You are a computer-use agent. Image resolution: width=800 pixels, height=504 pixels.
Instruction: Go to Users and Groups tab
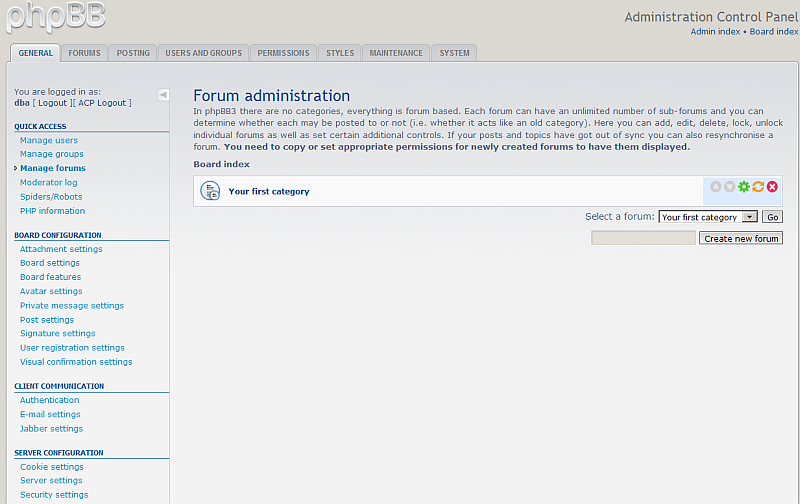point(203,53)
